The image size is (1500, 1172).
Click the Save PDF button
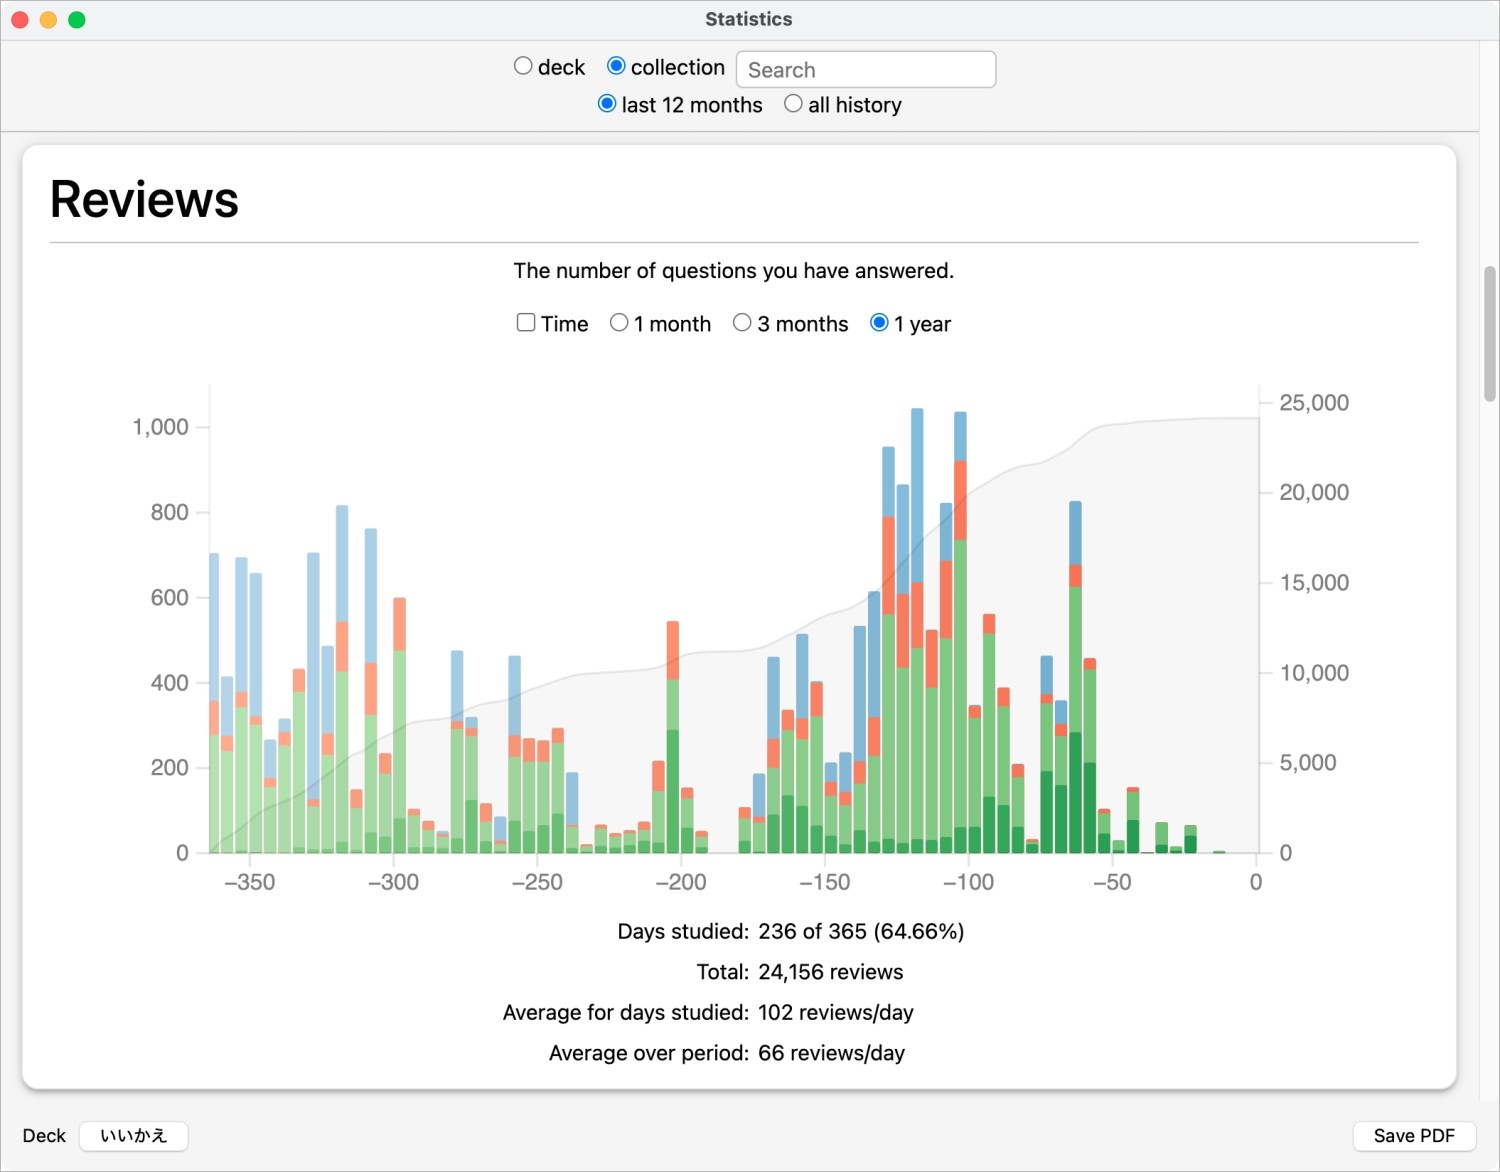(x=1413, y=1136)
